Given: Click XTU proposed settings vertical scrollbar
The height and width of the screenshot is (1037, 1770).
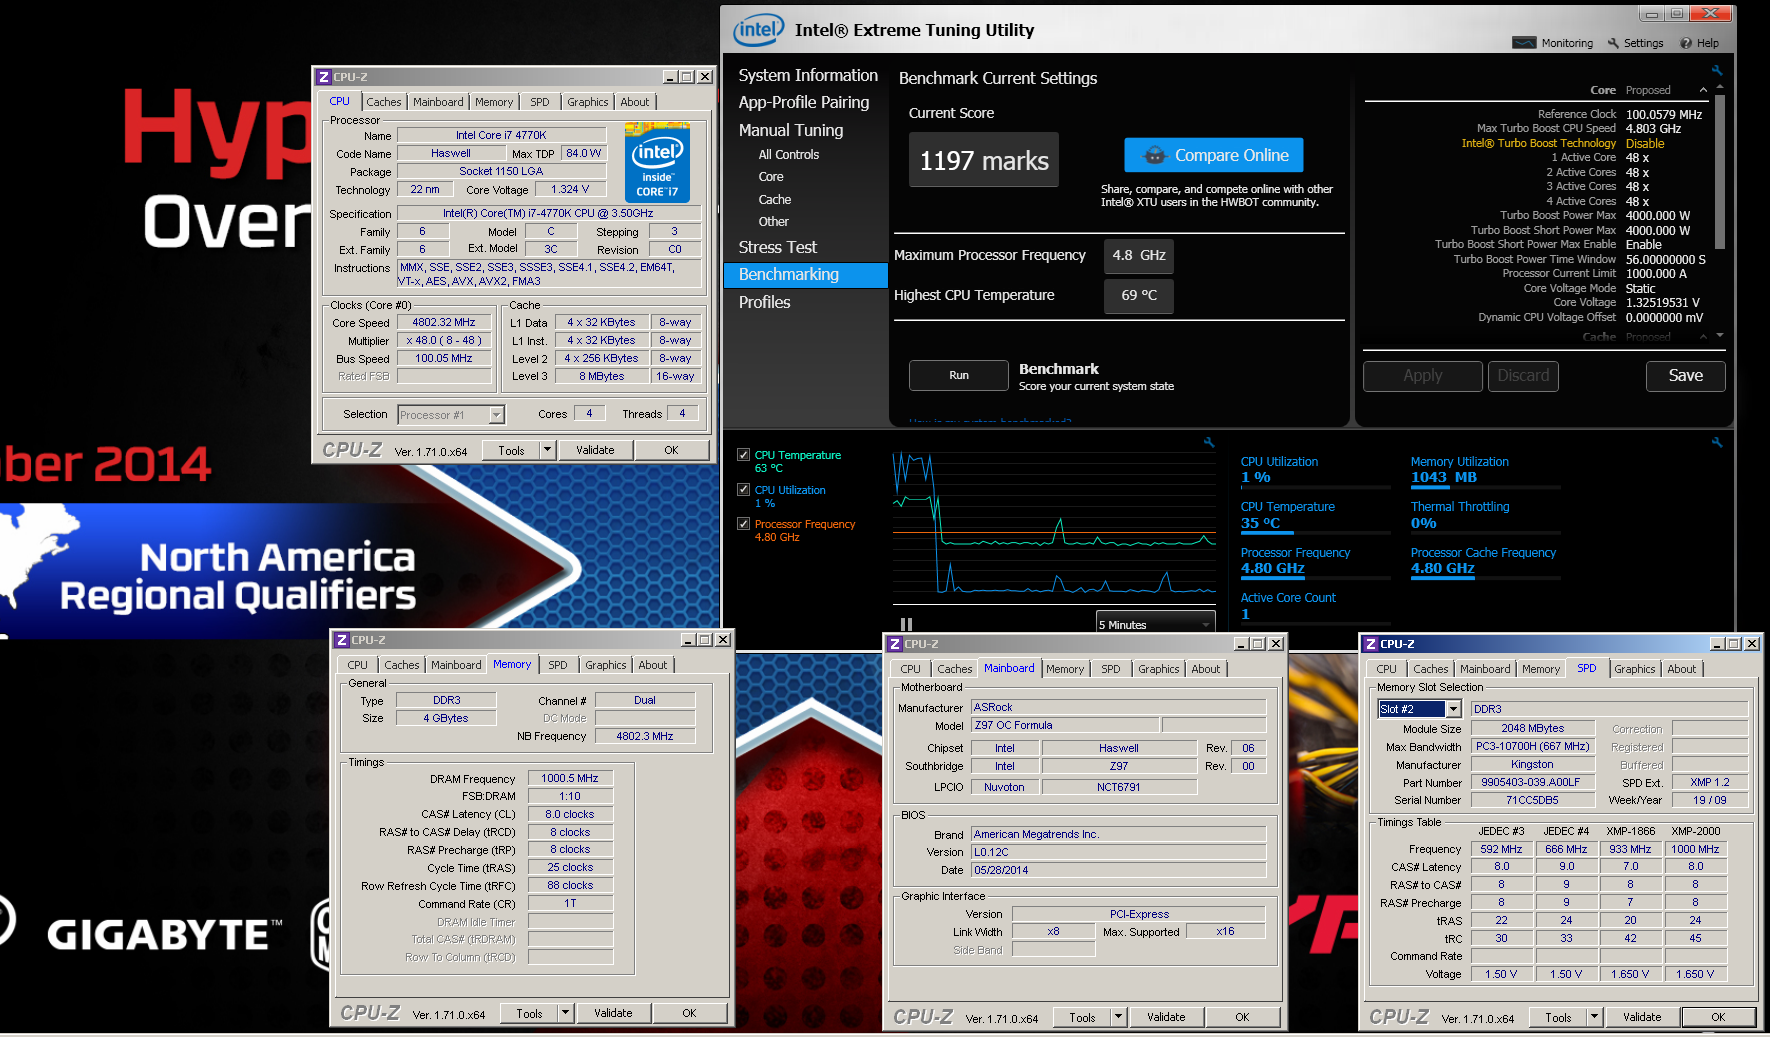Looking at the screenshot, I should click(1720, 172).
